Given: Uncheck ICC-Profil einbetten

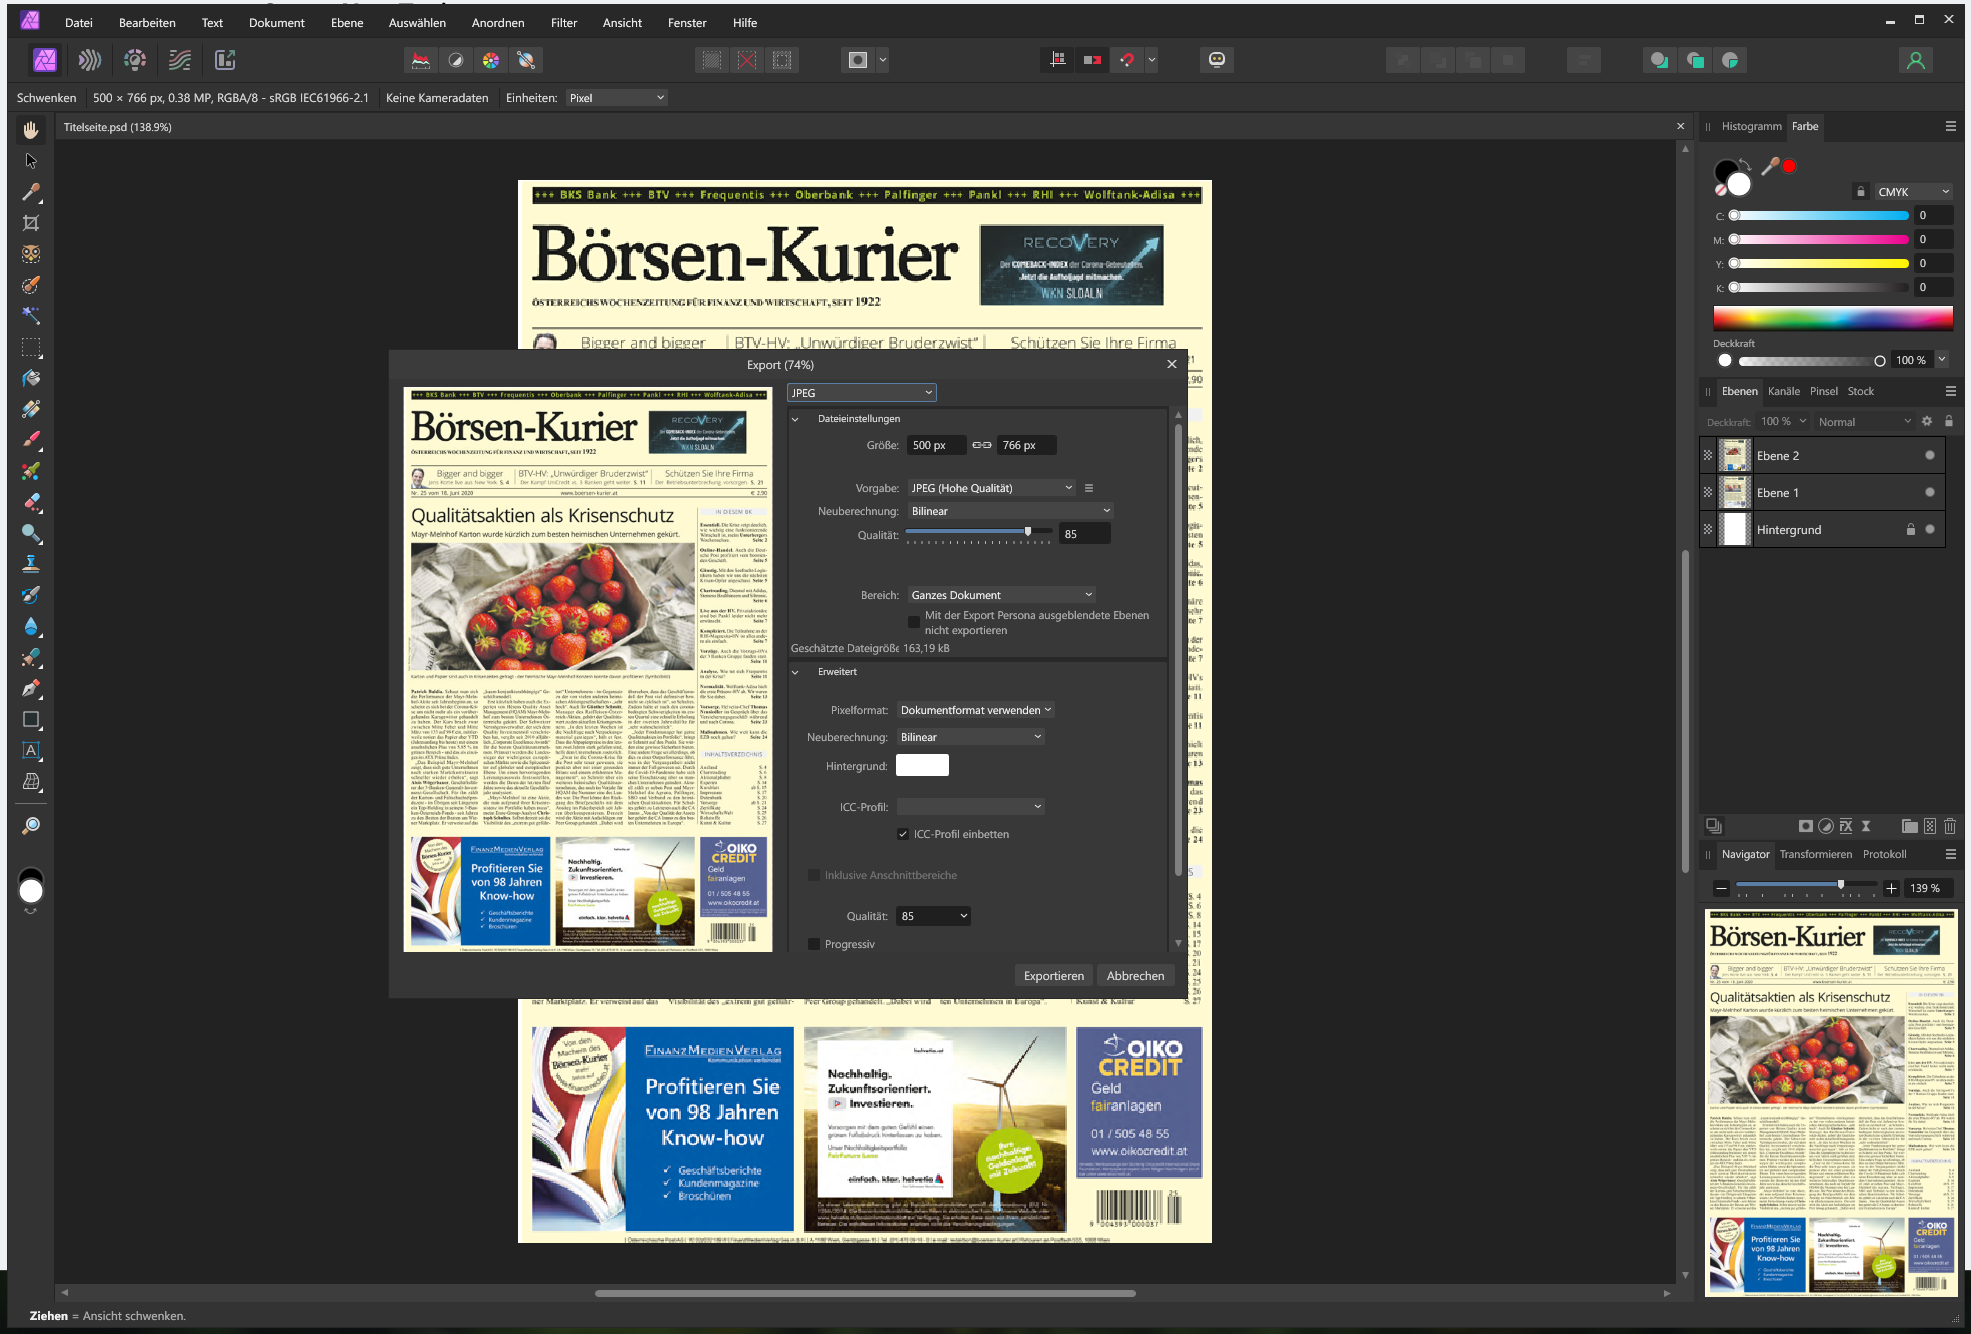Looking at the screenshot, I should pyautogui.click(x=903, y=834).
